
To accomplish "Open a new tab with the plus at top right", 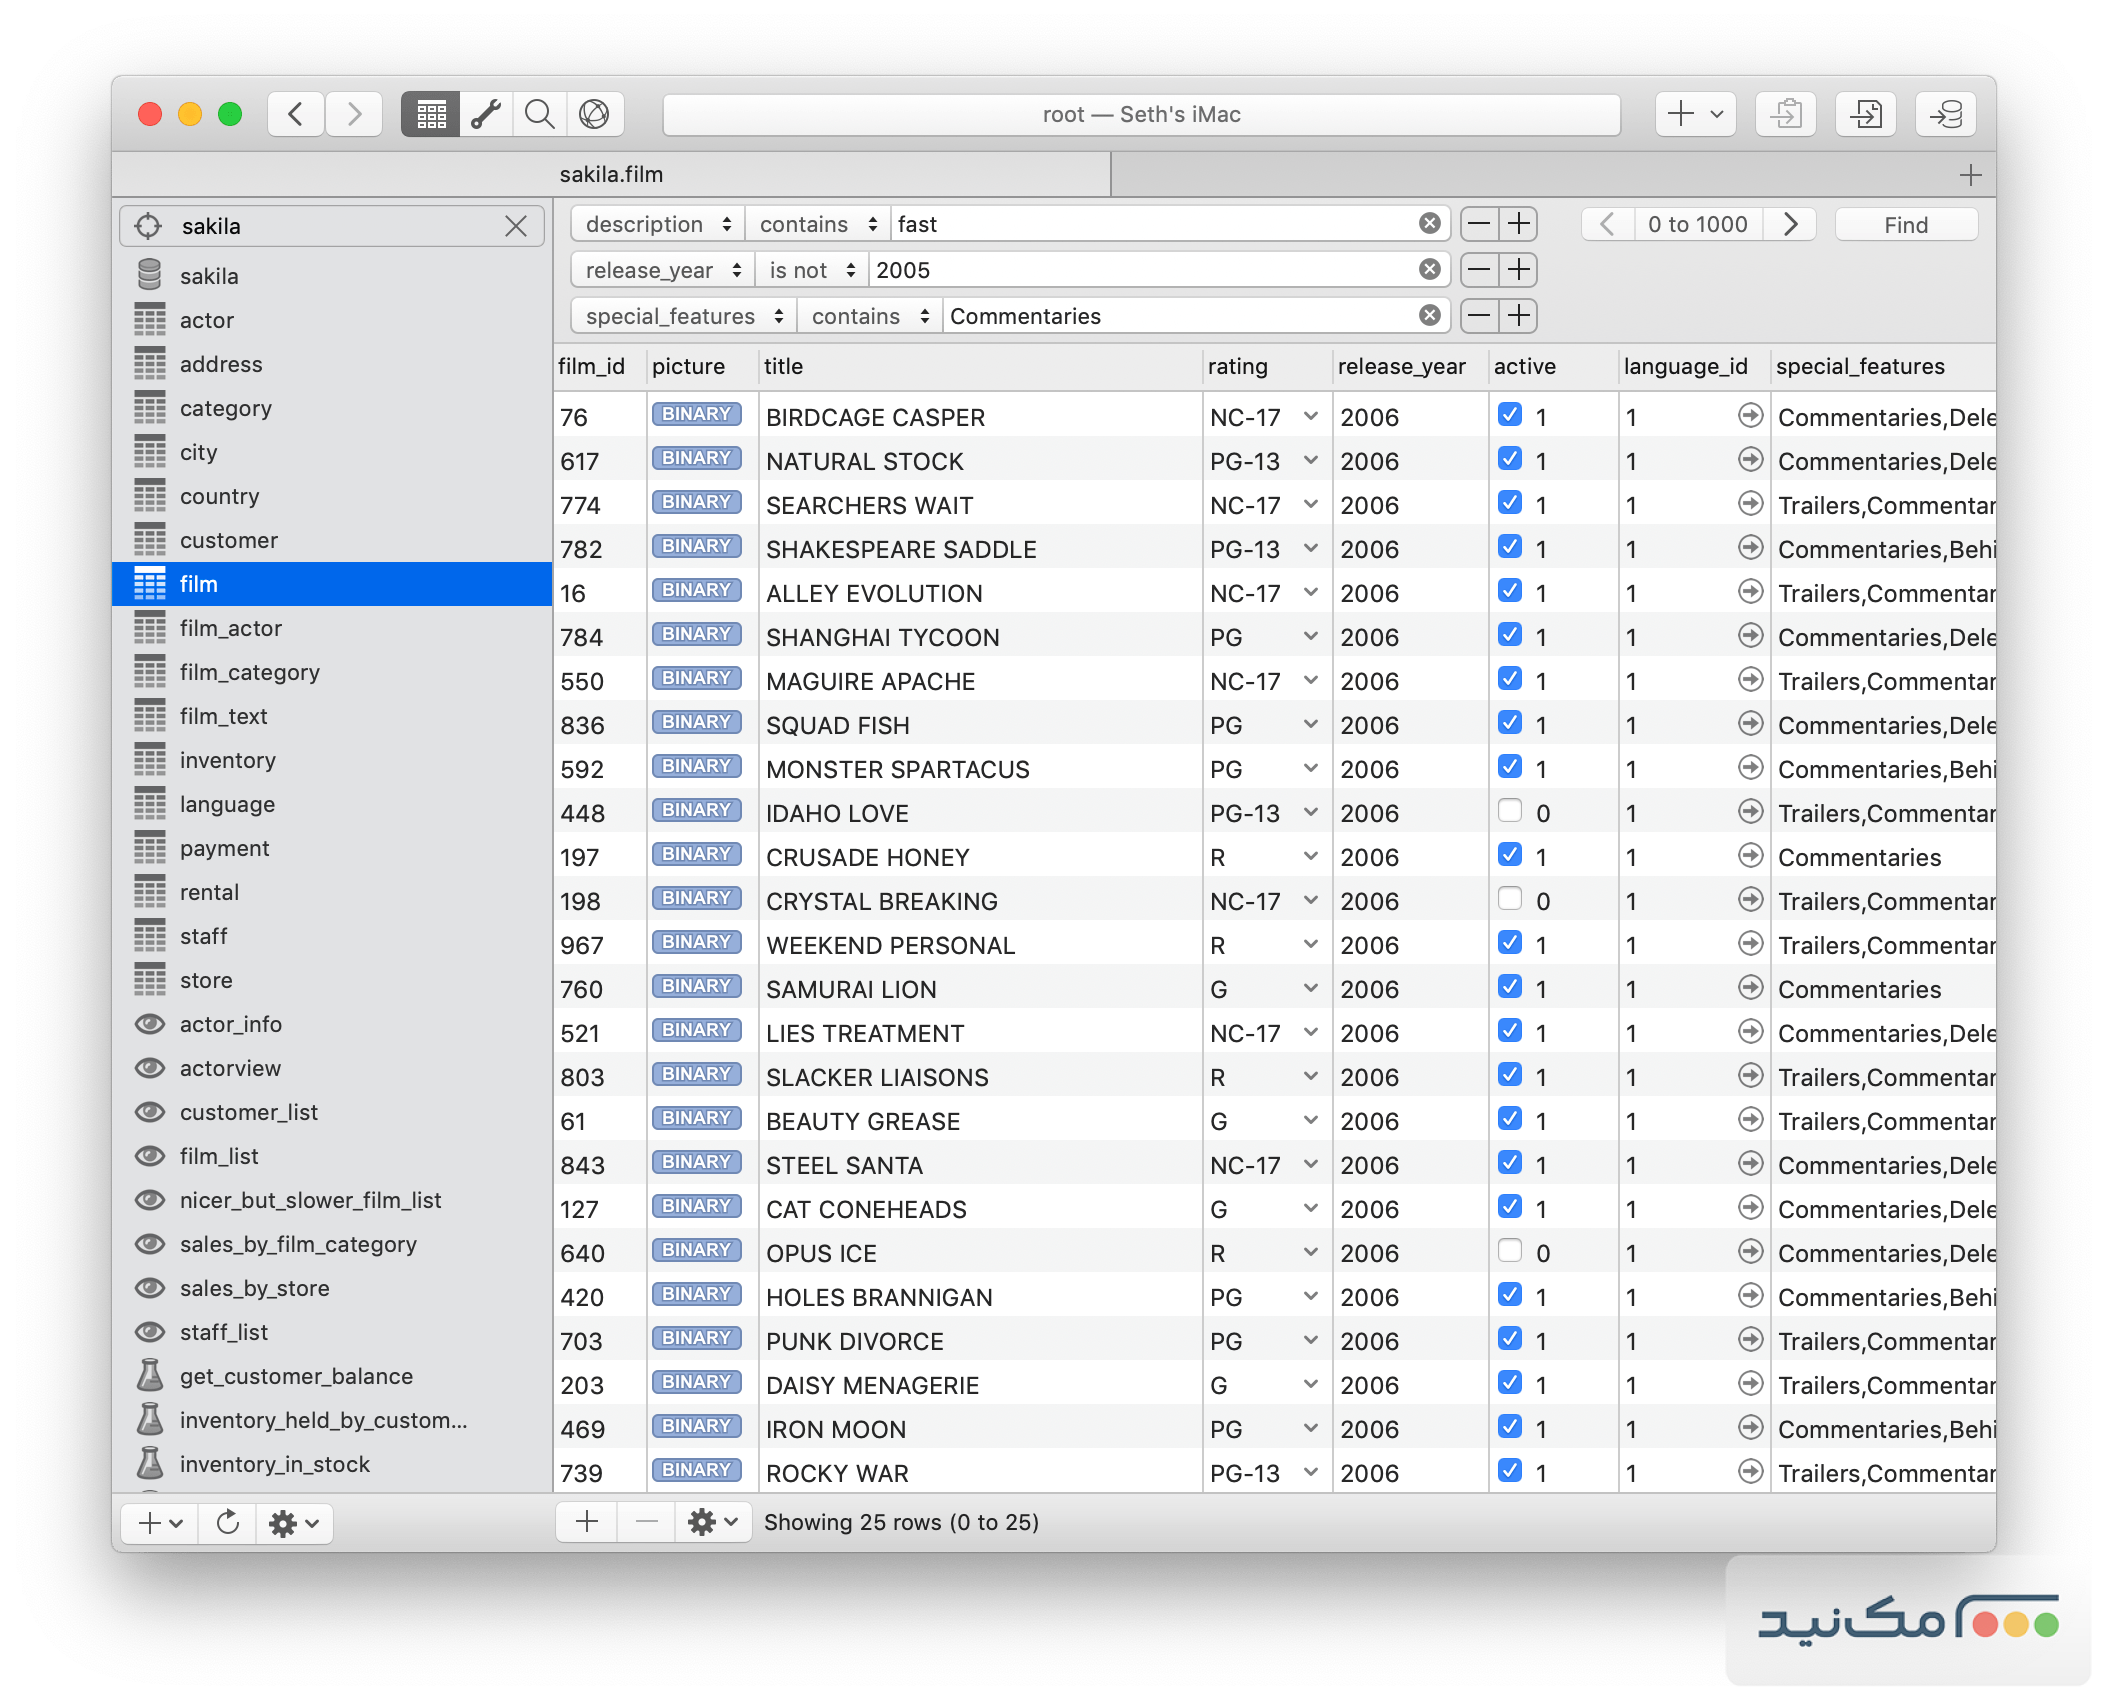I will click(1969, 173).
